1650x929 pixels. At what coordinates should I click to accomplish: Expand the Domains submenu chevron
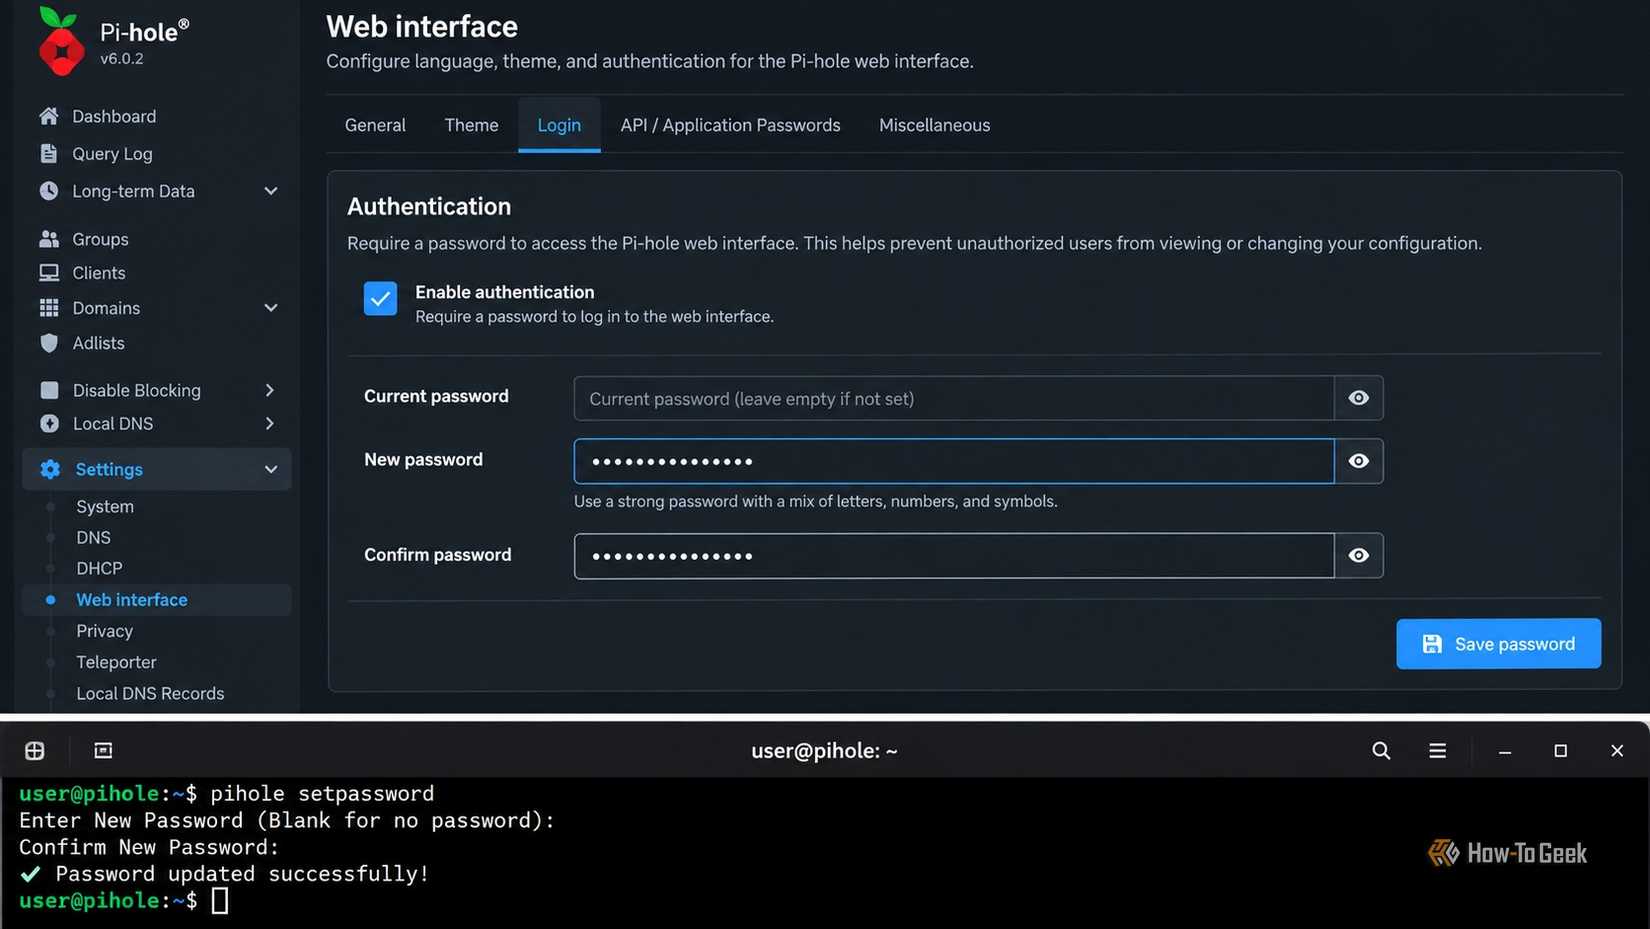tap(270, 308)
